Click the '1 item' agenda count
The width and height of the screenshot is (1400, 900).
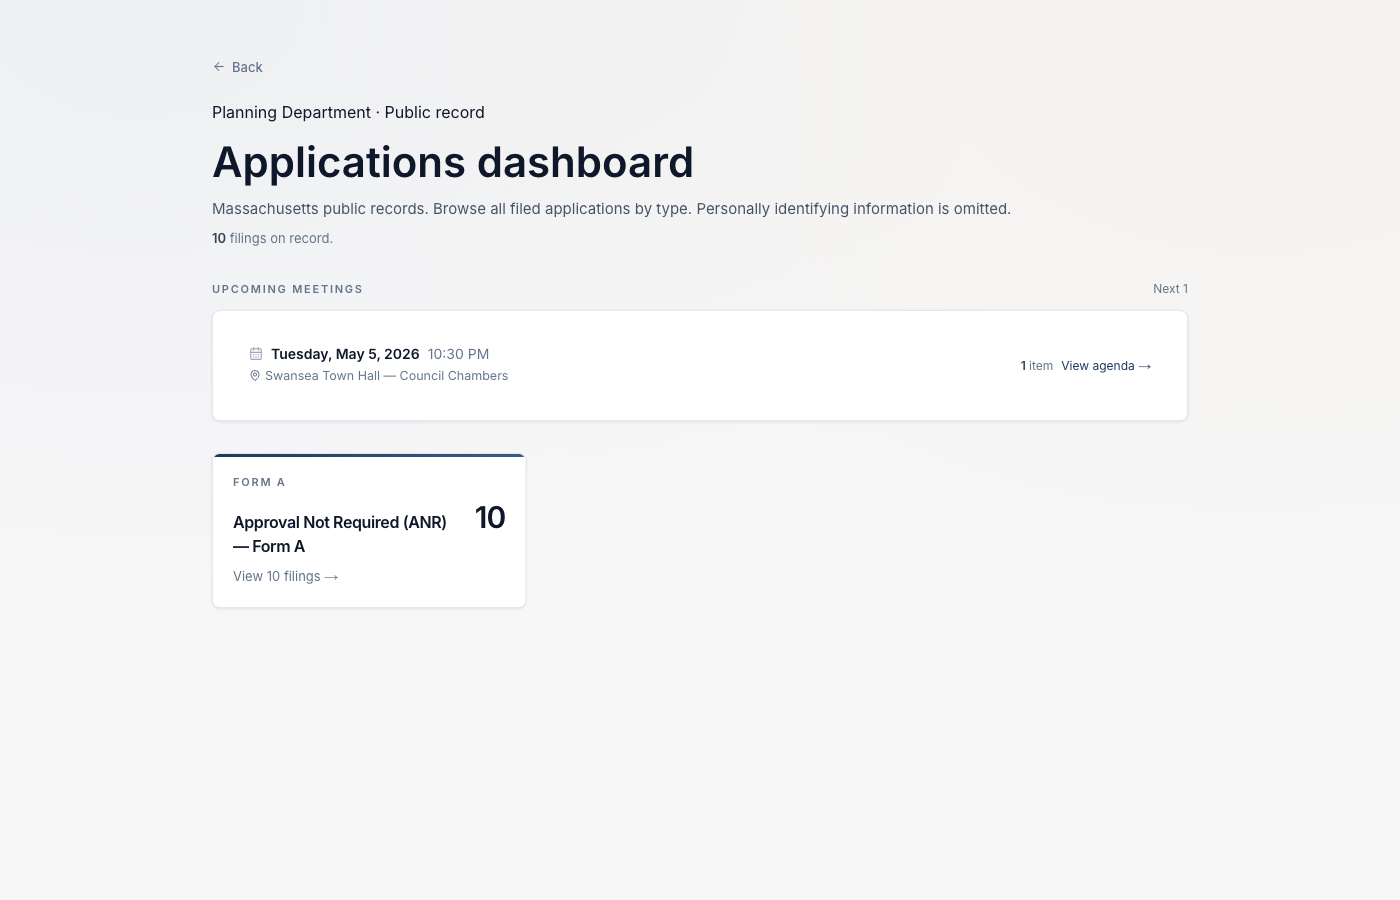1036,366
